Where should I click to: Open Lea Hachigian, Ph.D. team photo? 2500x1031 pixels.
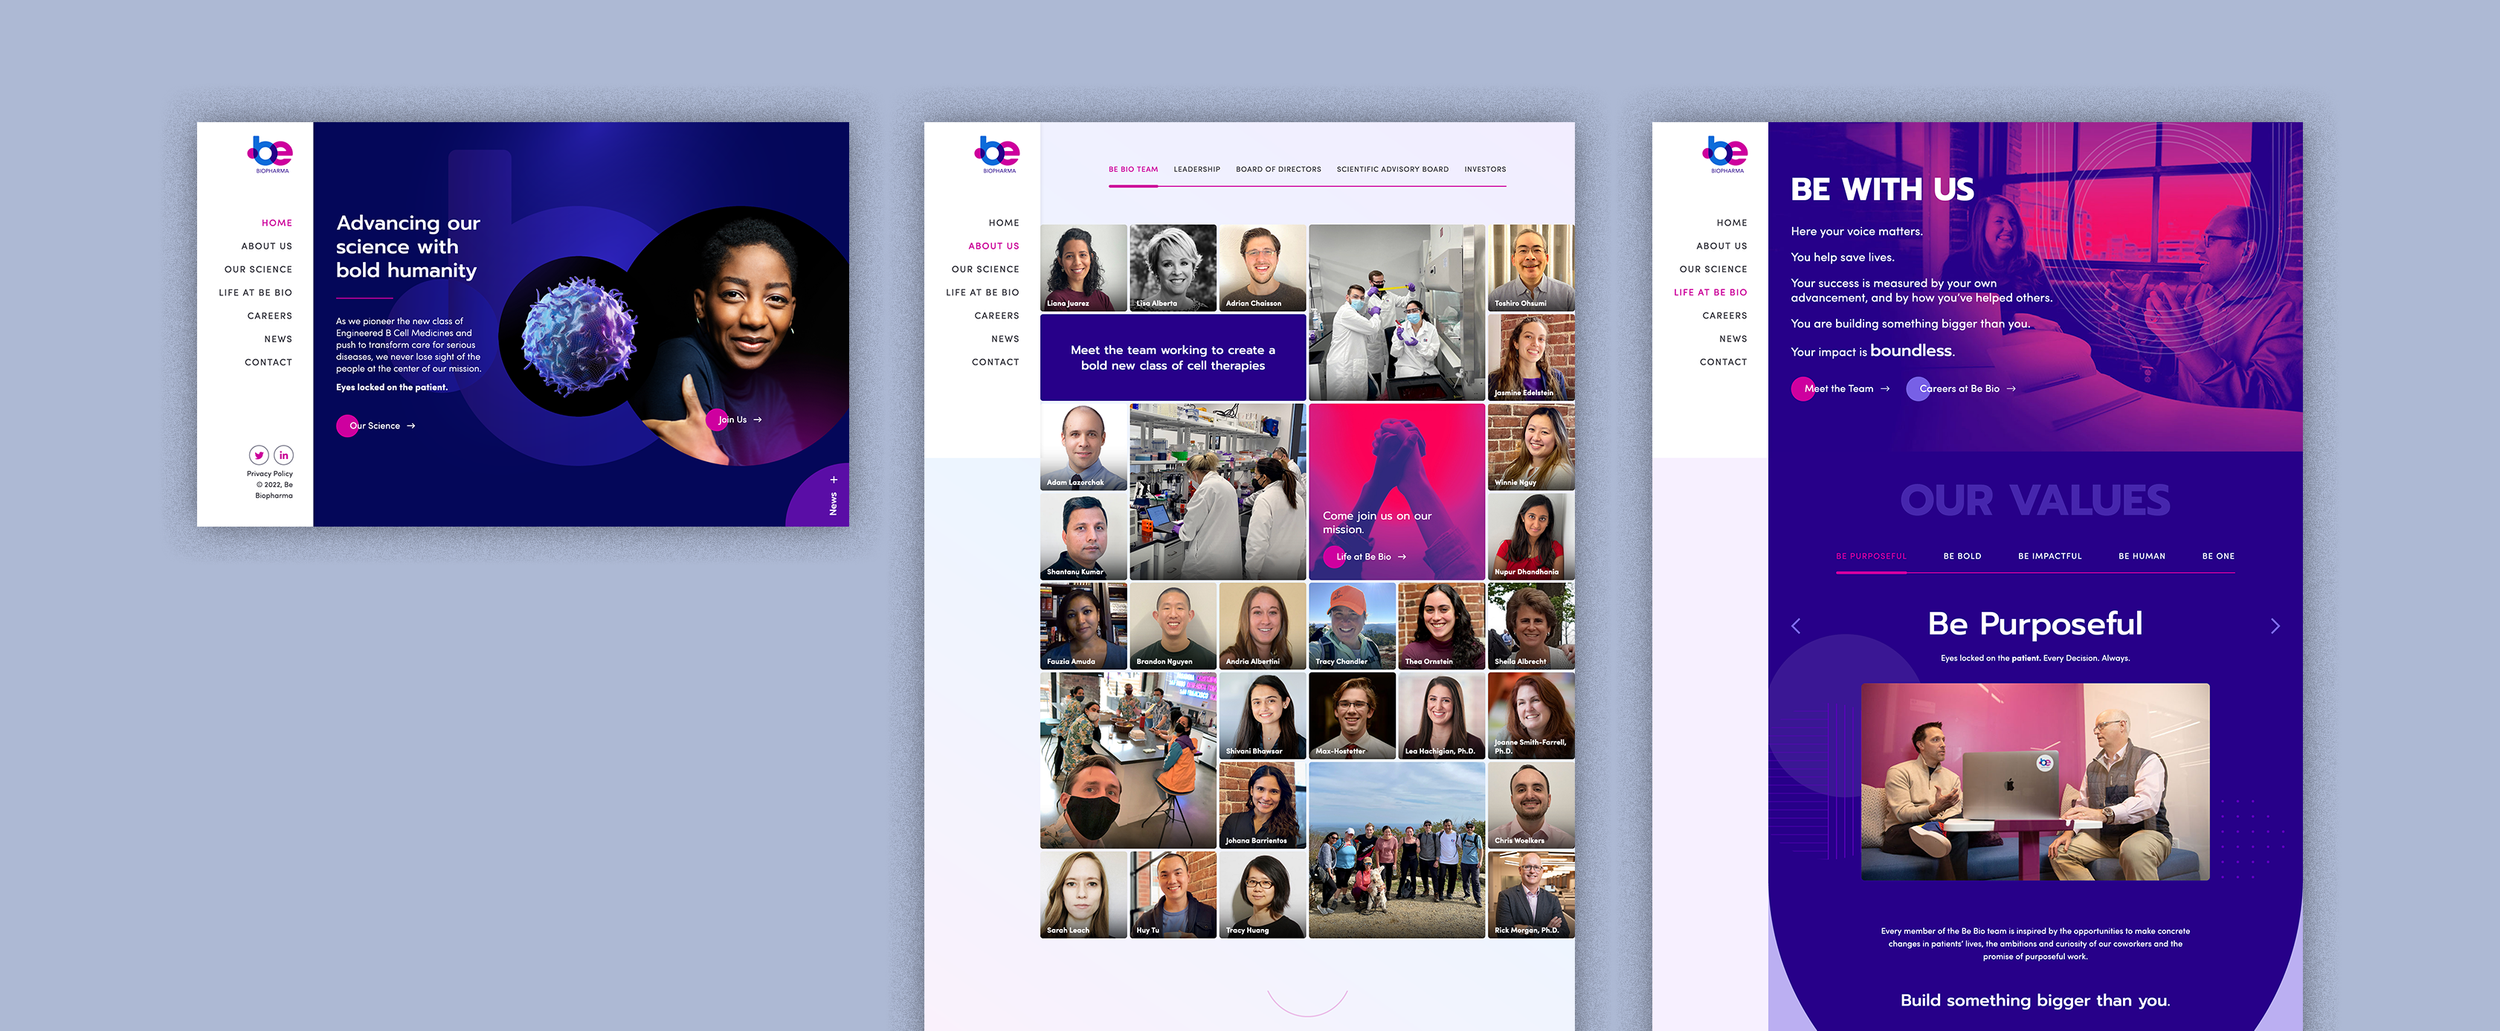1442,715
